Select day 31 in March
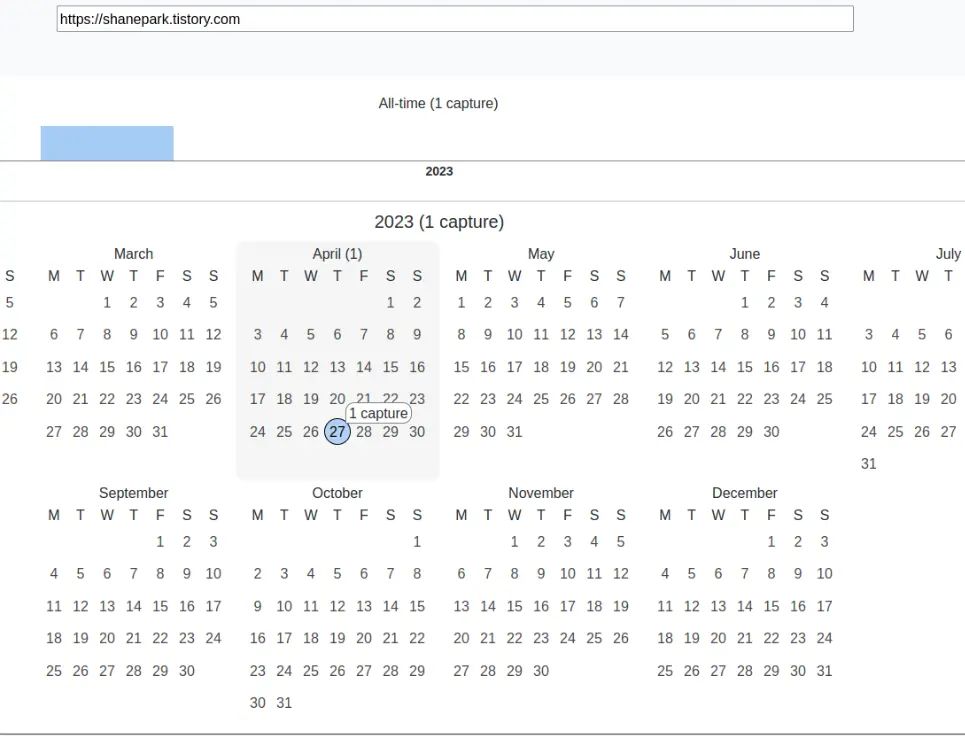This screenshot has width=965, height=755. click(160, 432)
